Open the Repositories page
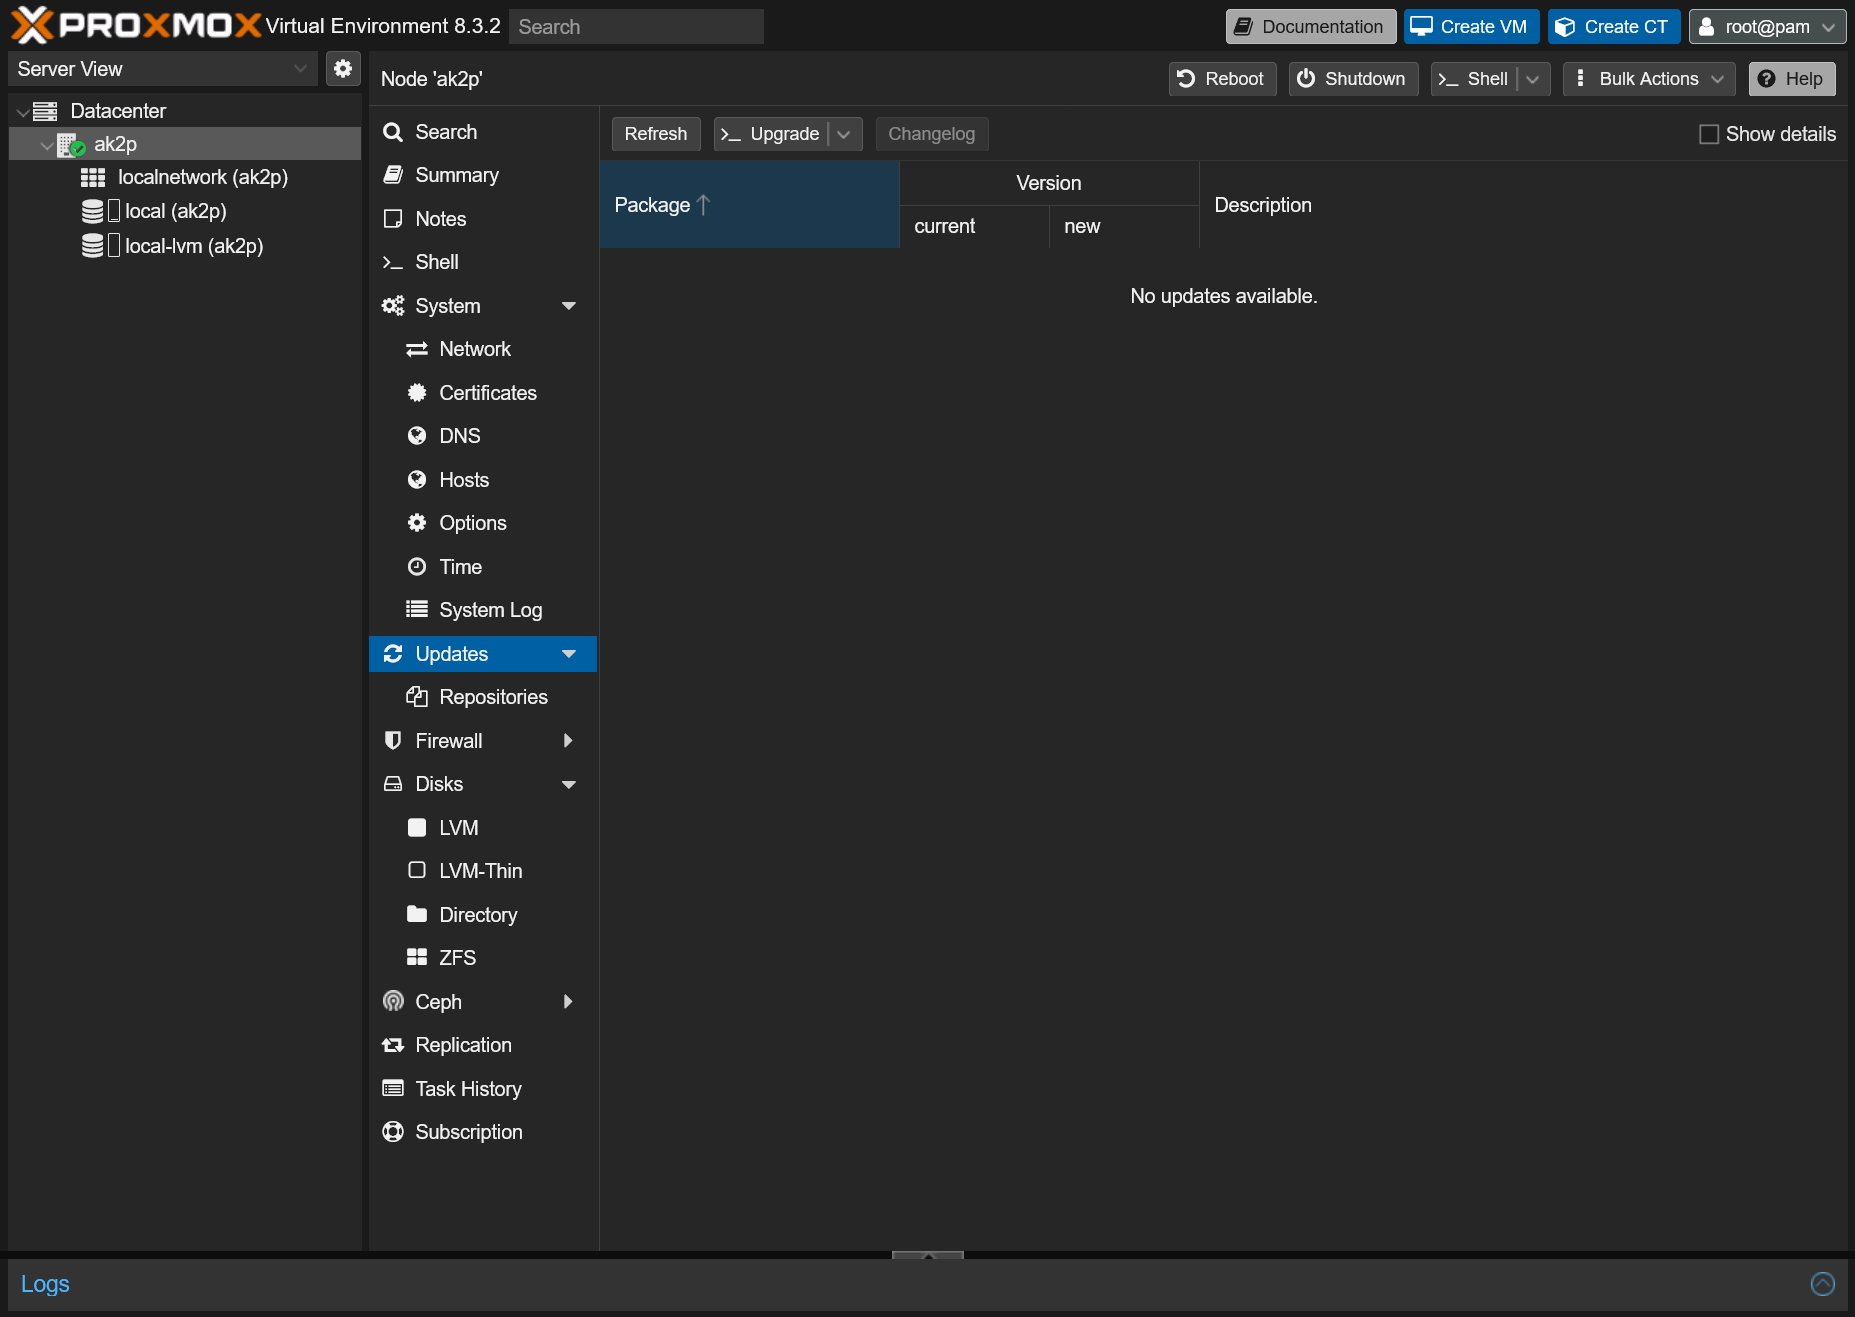Screen dimensions: 1855x1317 coord(484,697)
